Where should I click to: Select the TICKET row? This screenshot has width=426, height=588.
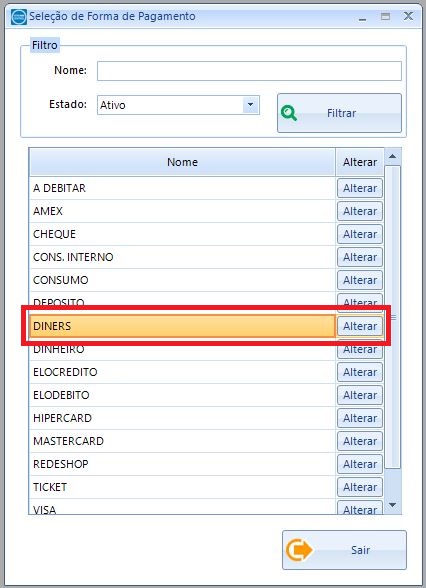pos(182,487)
